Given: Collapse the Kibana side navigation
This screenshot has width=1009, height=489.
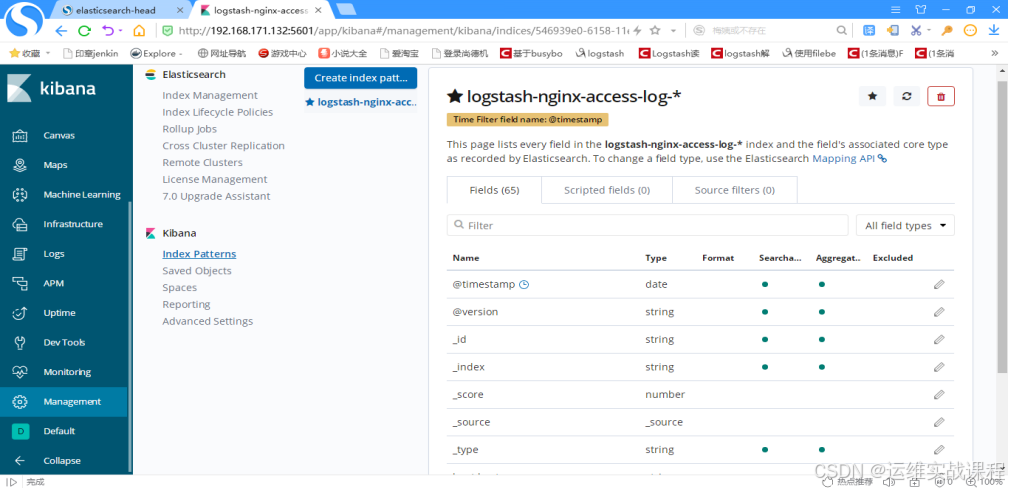Looking at the screenshot, I should point(62,461).
